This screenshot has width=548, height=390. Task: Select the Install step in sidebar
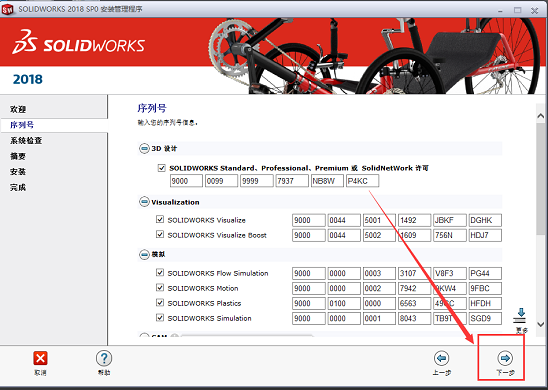18,172
